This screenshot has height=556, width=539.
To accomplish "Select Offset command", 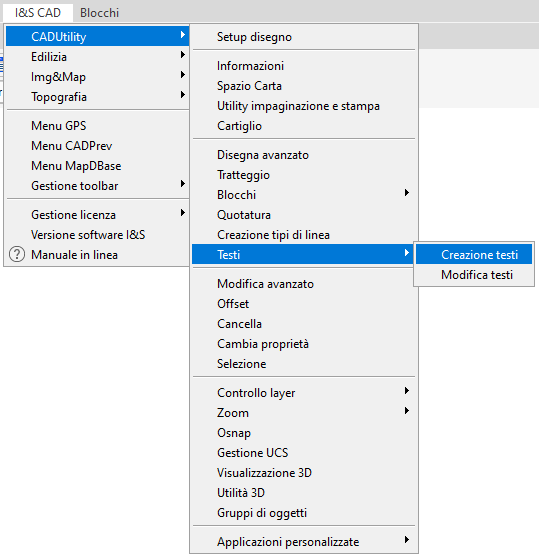I will point(304,304).
